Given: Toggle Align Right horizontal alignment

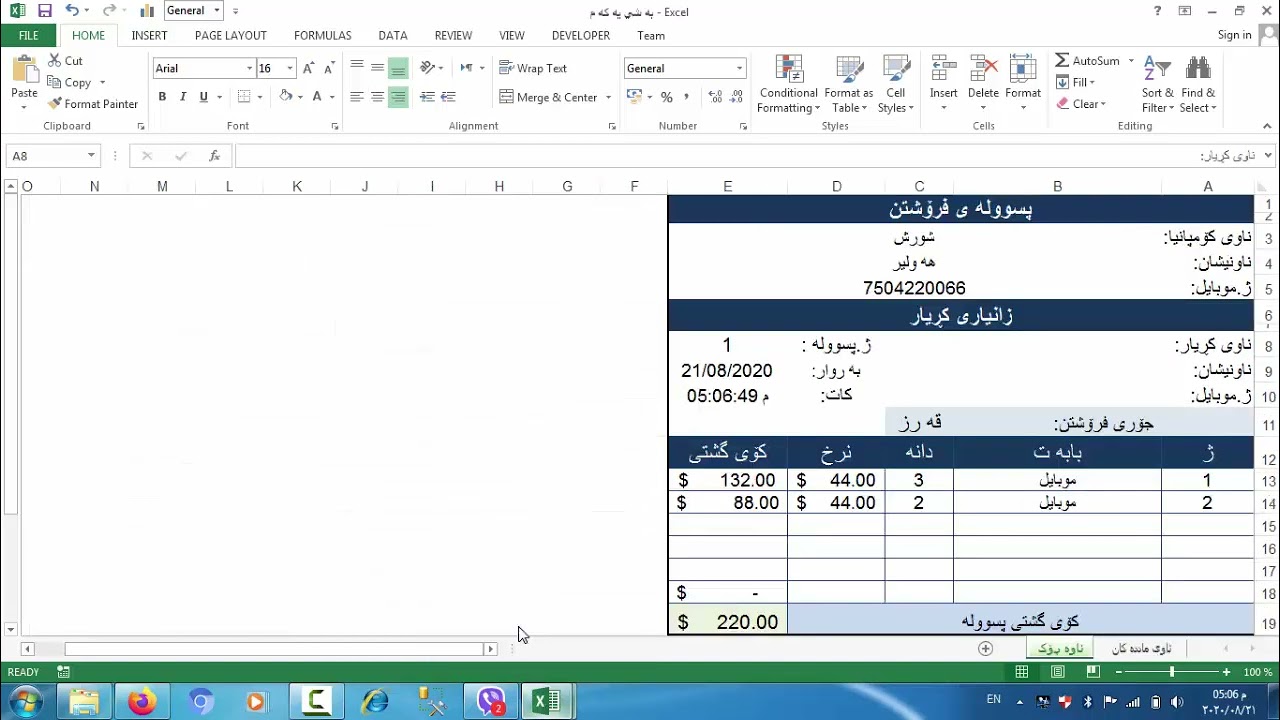Looking at the screenshot, I should tap(398, 97).
